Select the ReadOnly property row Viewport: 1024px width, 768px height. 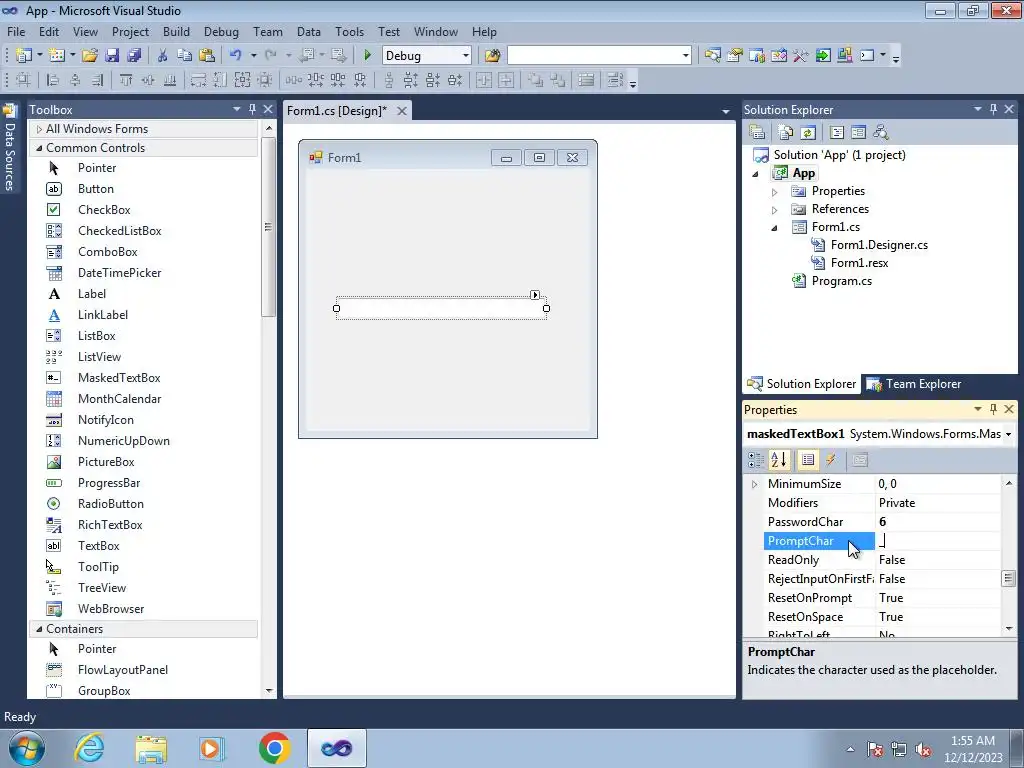click(x=882, y=560)
